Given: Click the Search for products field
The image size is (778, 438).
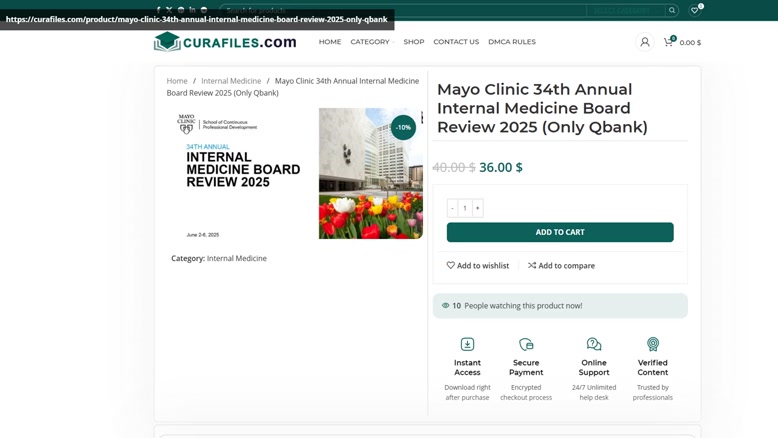Looking at the screenshot, I should pos(403,10).
